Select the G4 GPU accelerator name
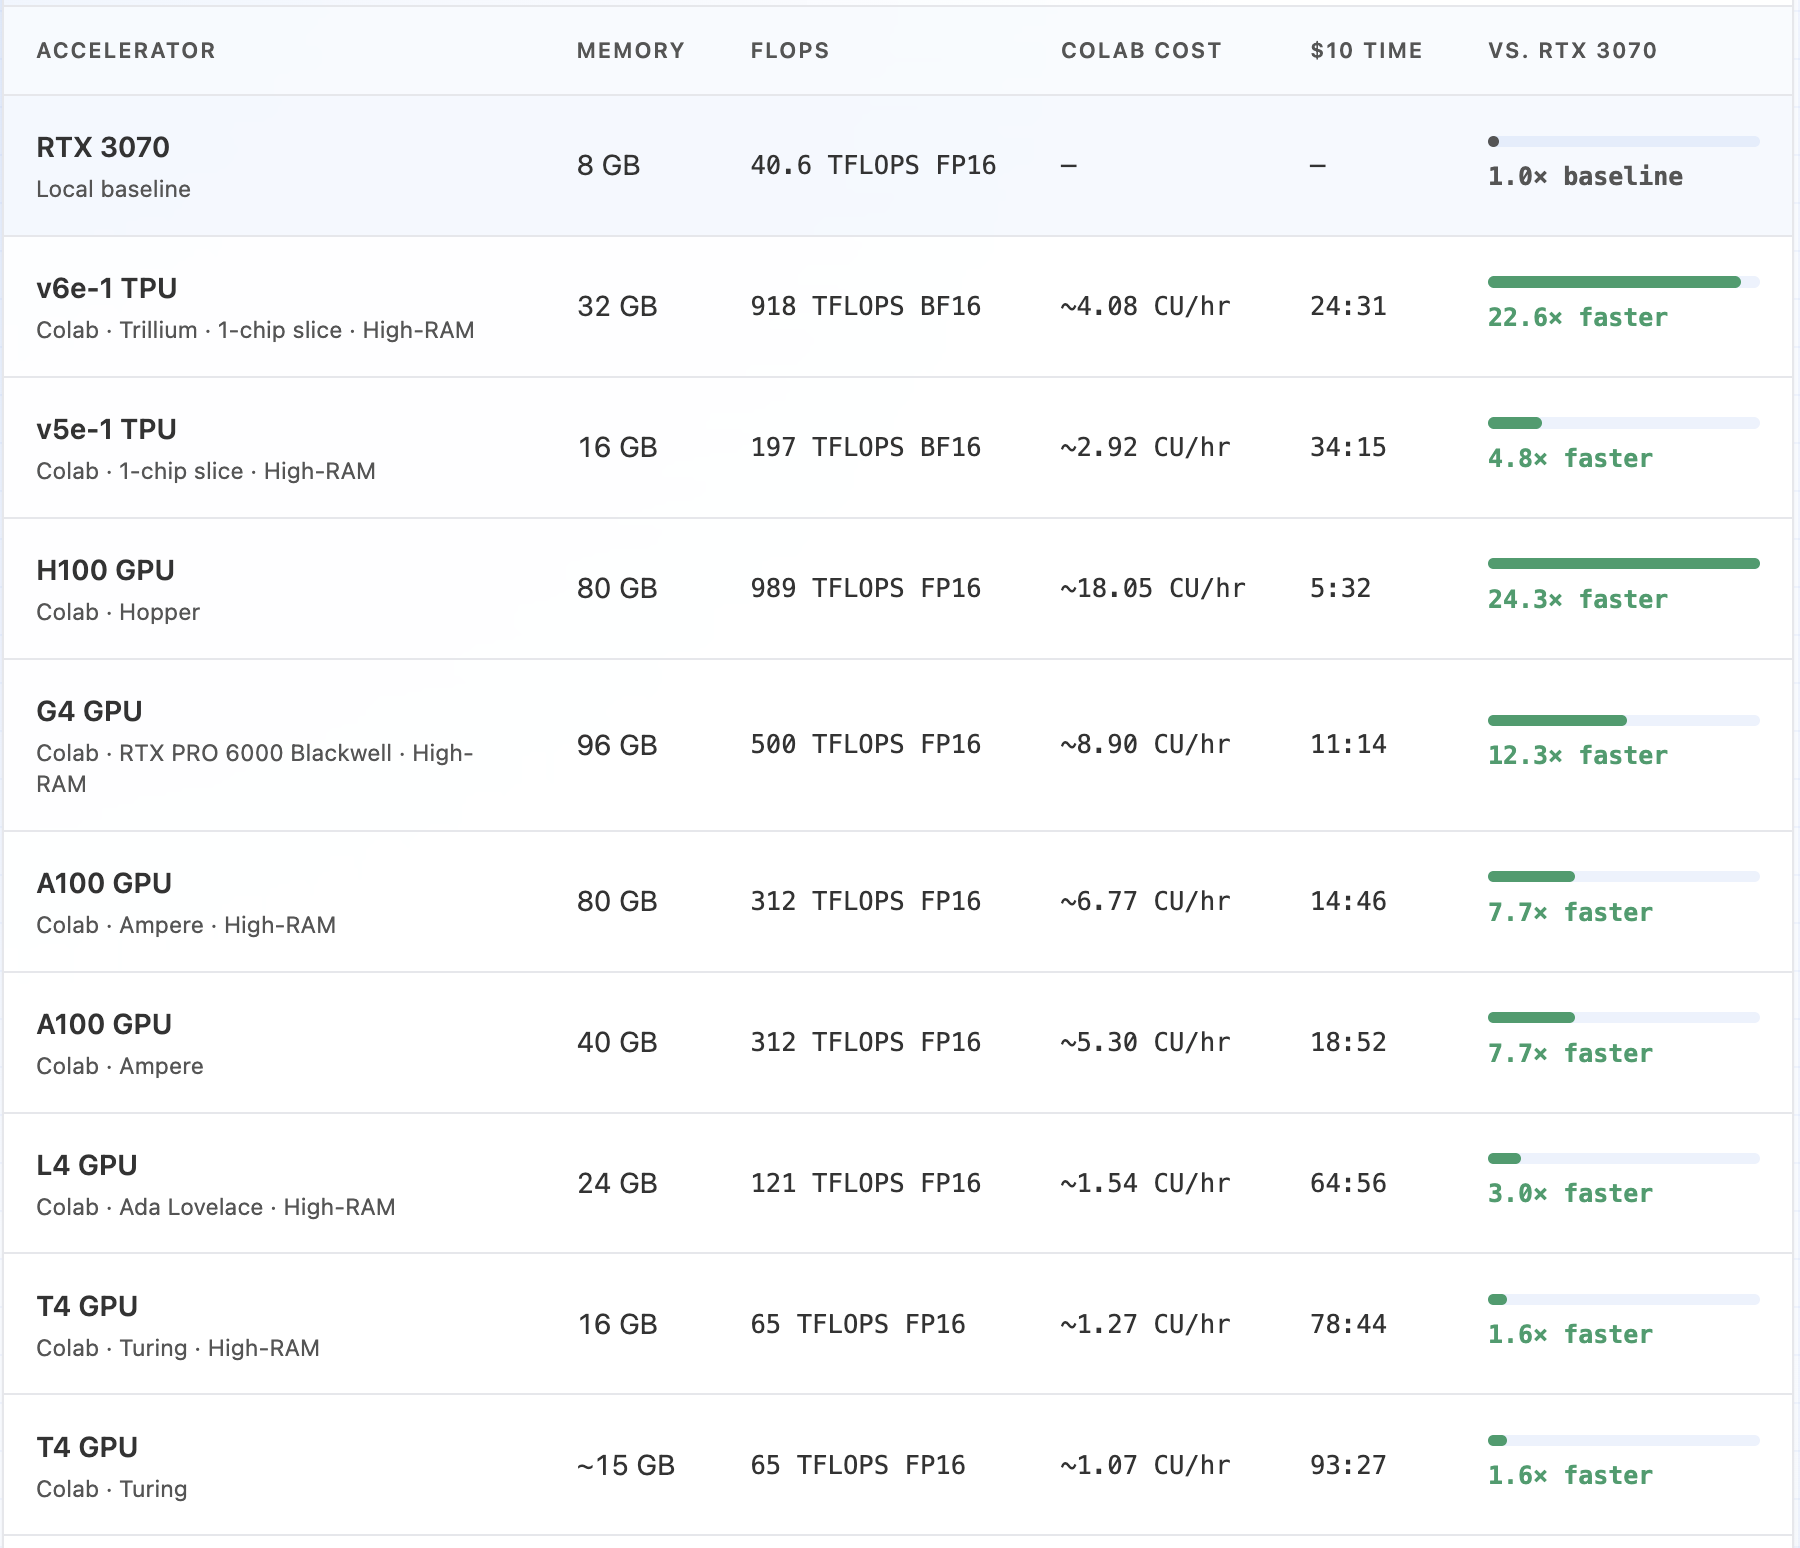 click(90, 711)
